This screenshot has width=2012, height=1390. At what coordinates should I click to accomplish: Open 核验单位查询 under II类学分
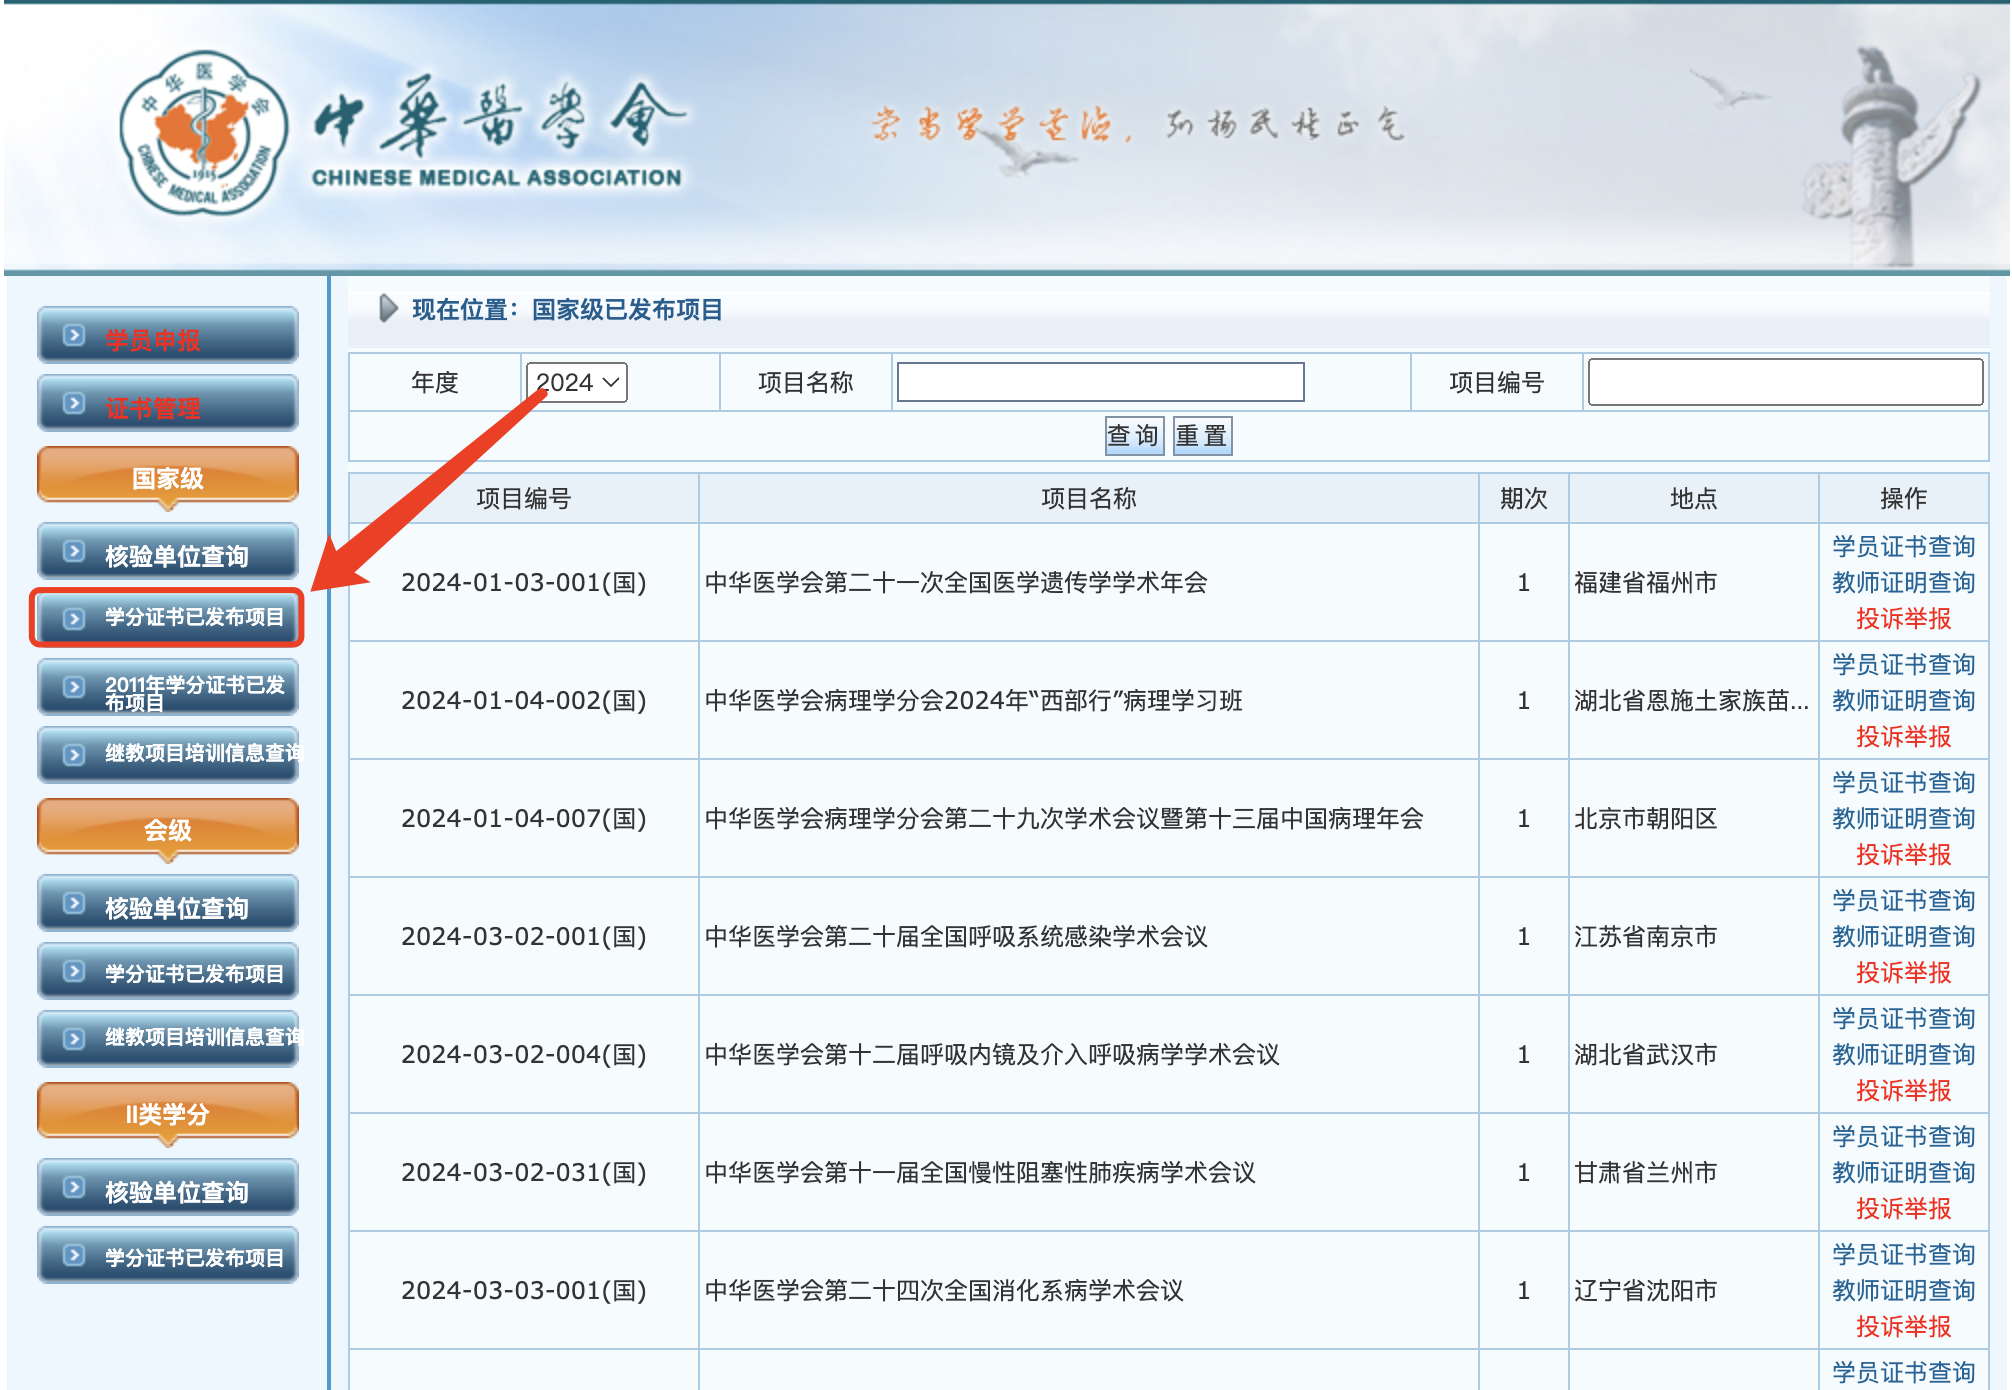pyautogui.click(x=168, y=1188)
